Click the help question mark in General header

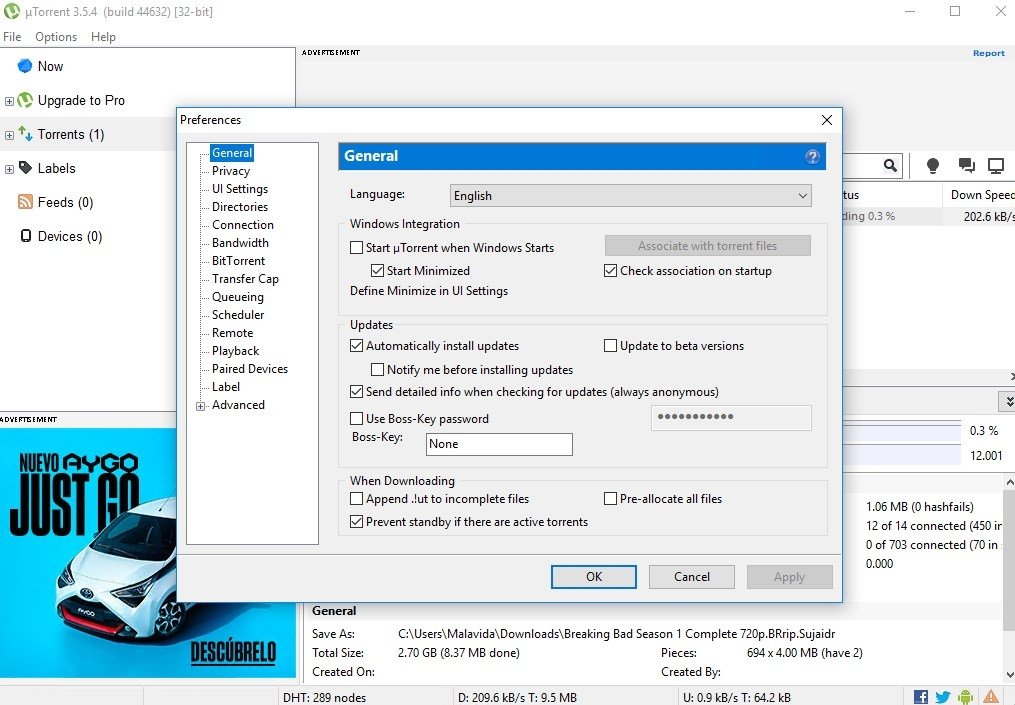(x=812, y=156)
